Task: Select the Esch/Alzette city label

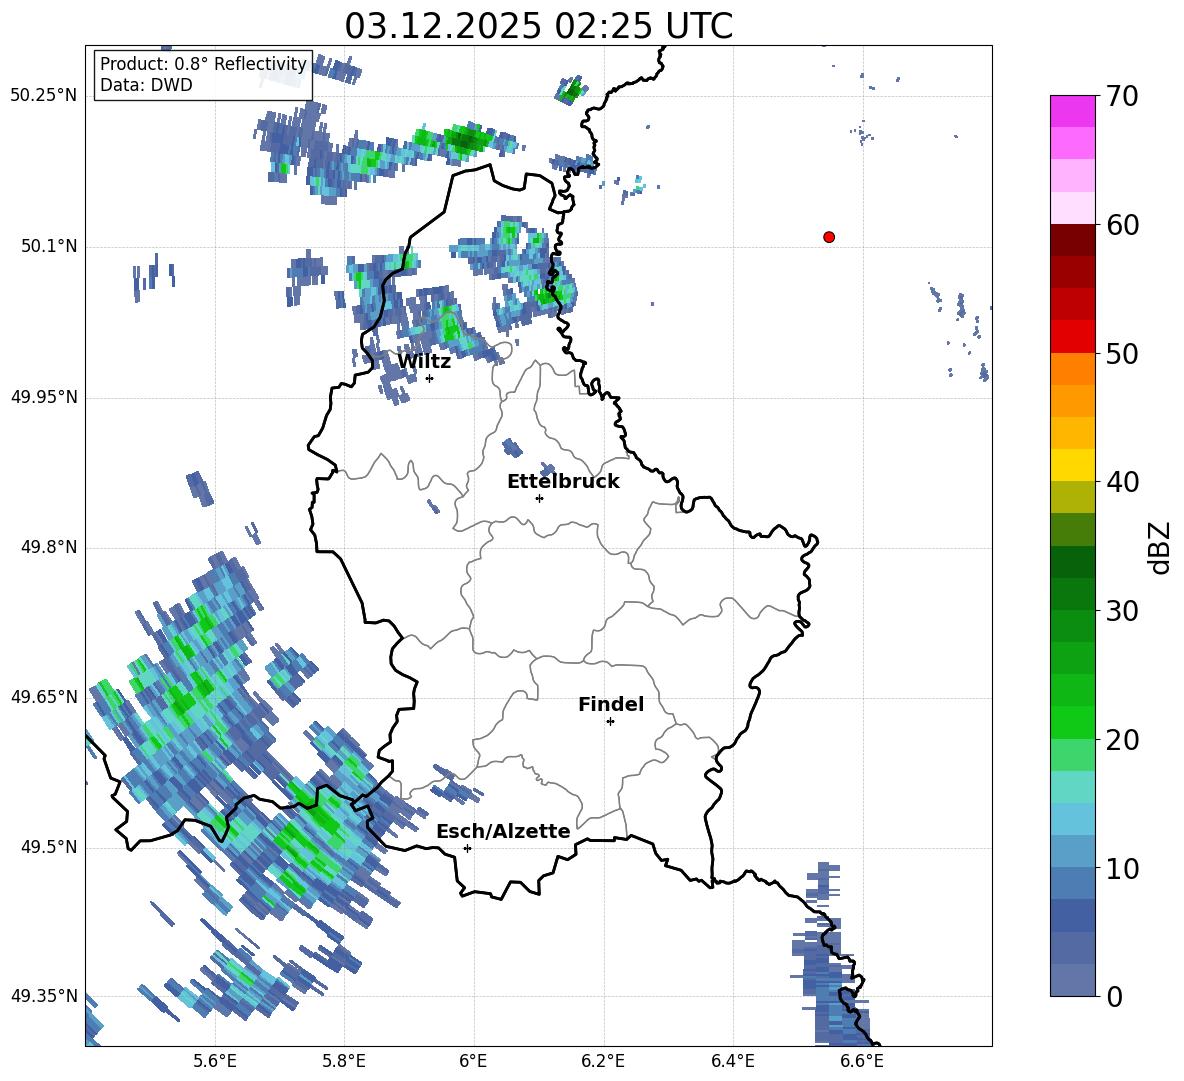Action: pos(504,832)
